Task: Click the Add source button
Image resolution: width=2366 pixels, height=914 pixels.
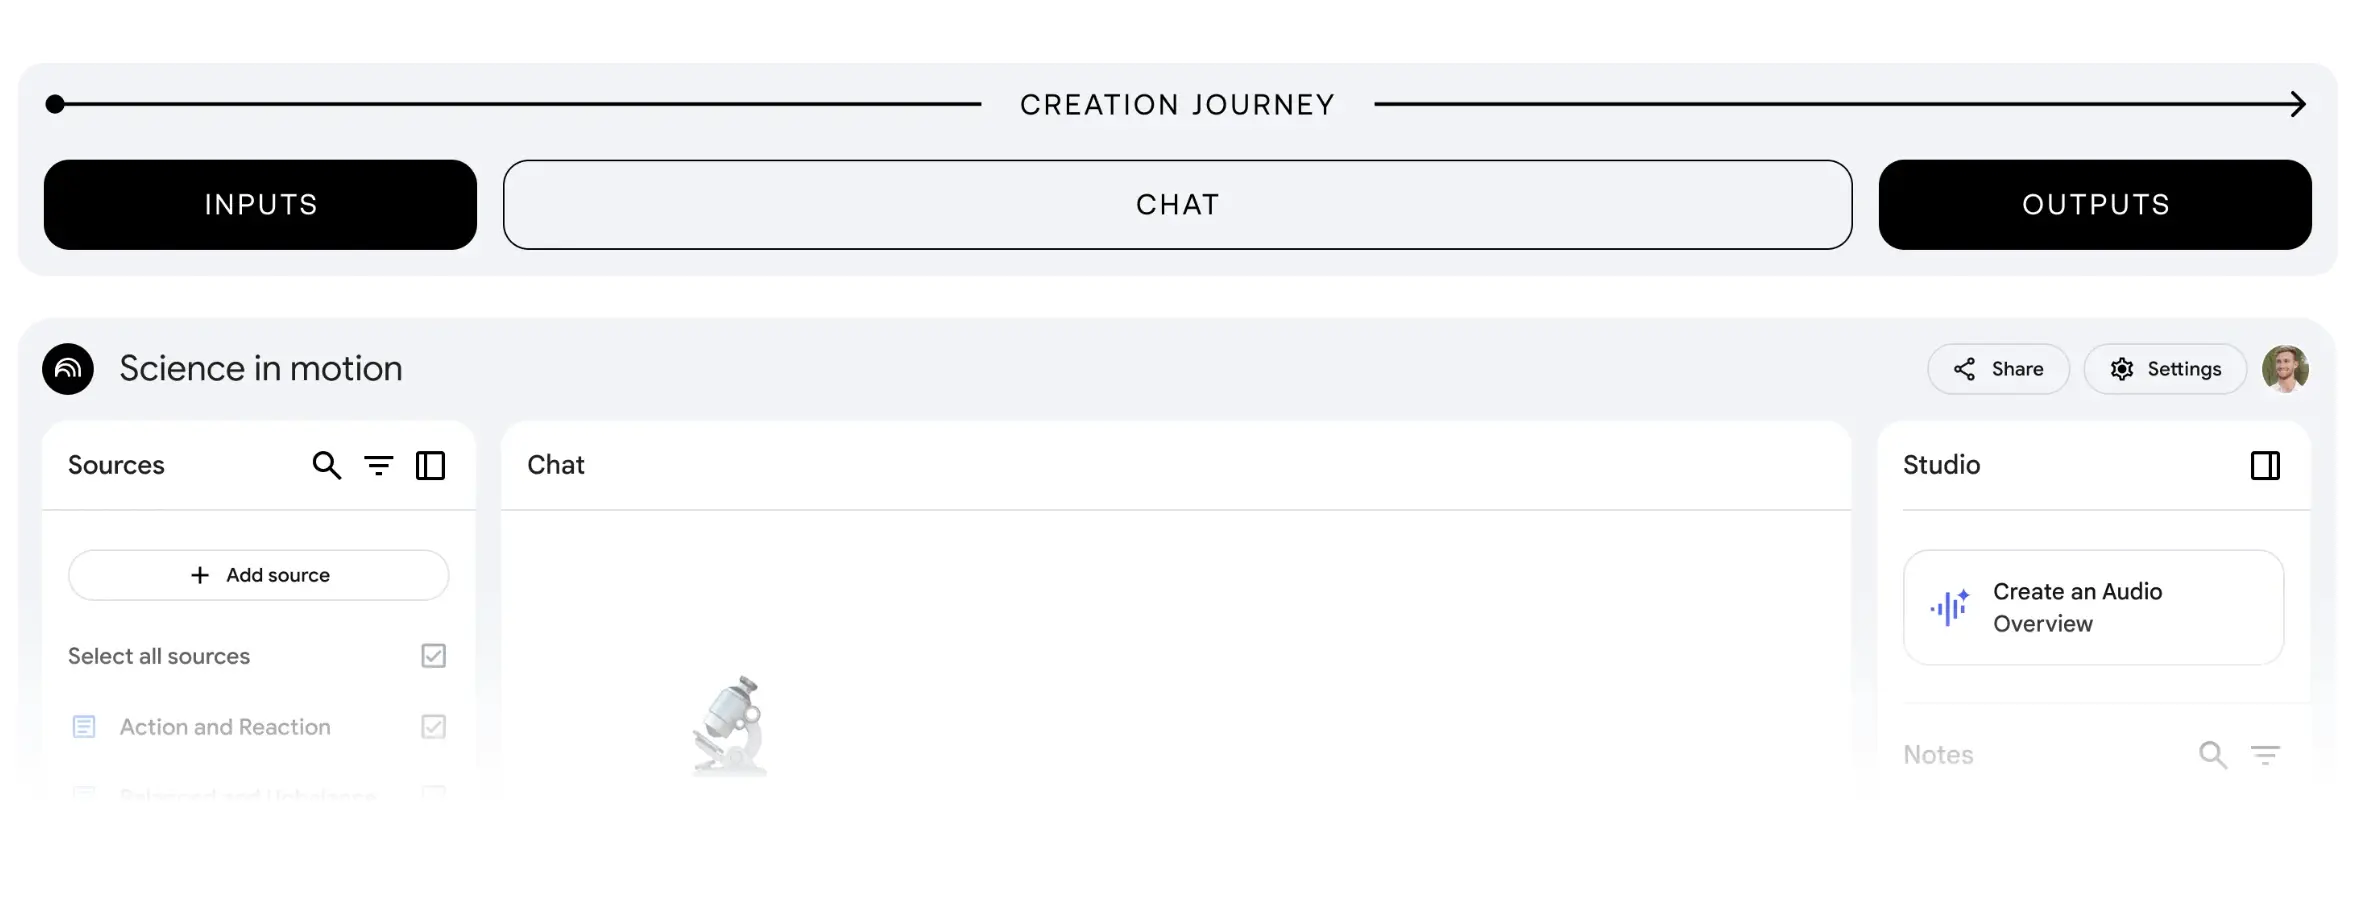Action: [x=259, y=575]
